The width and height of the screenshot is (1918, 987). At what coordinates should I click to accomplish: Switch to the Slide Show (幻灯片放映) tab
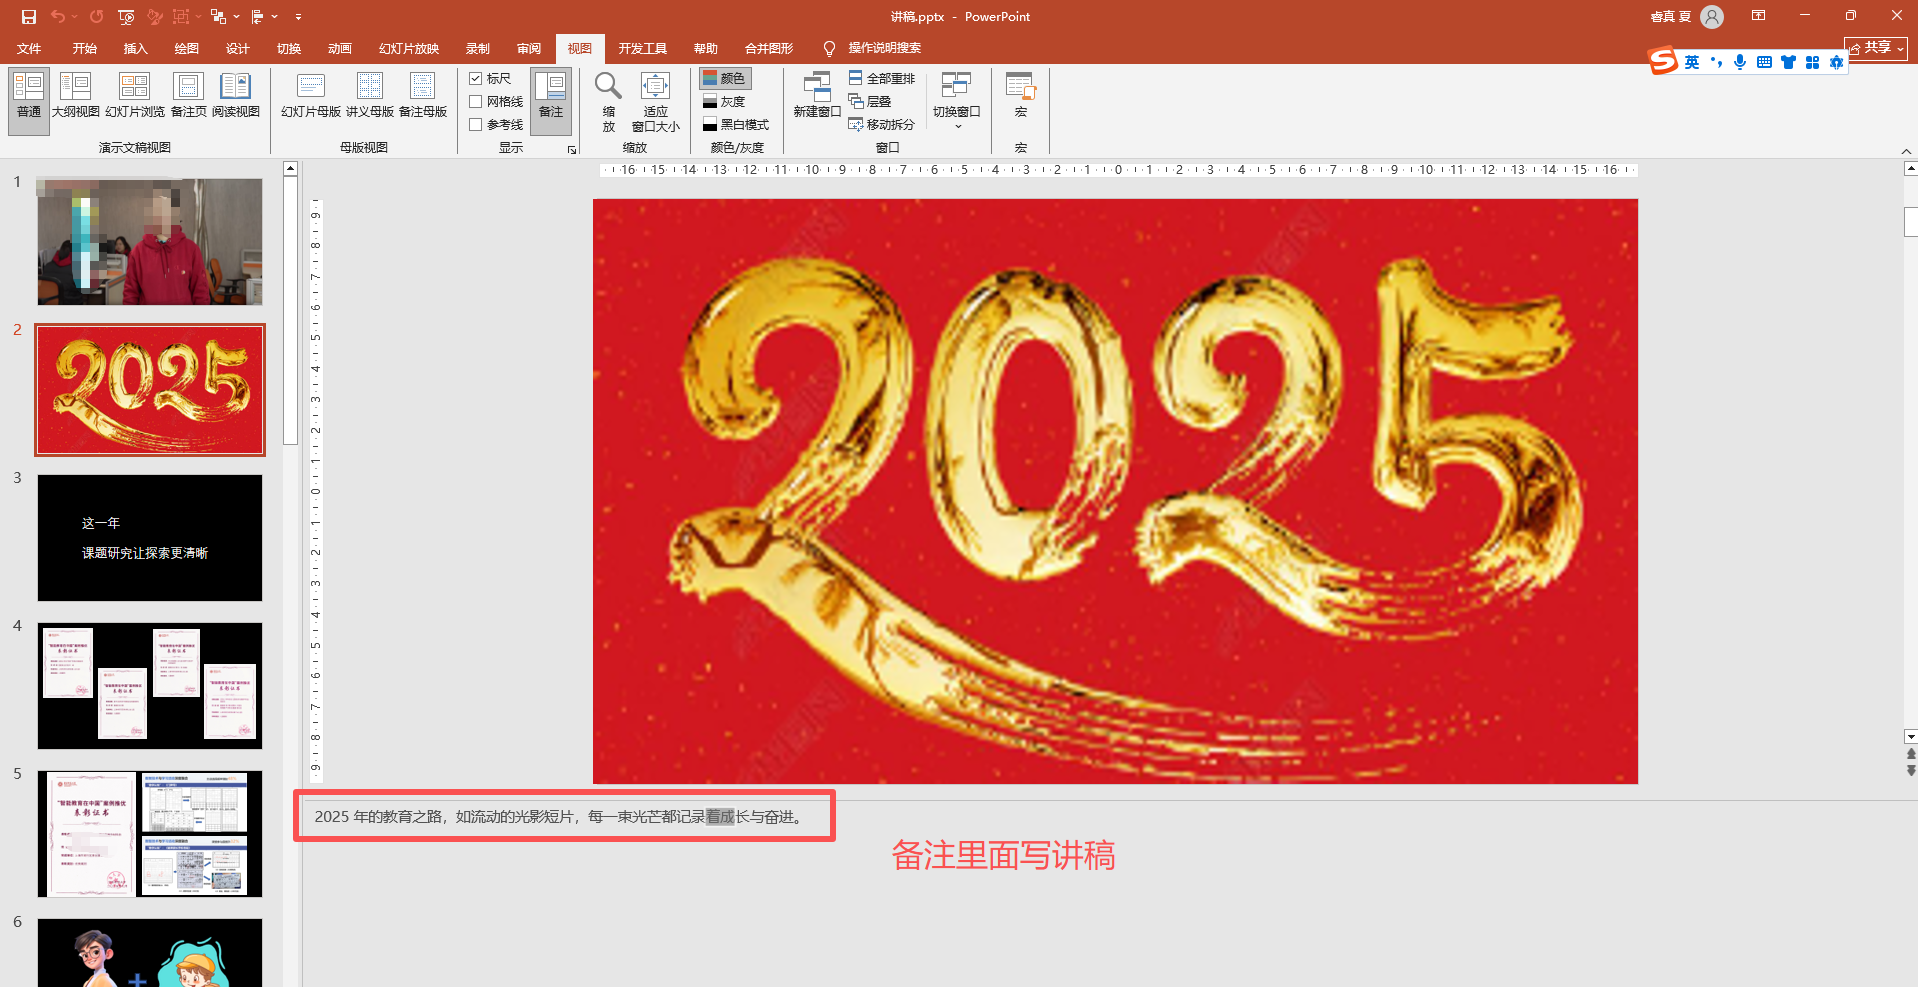click(409, 48)
